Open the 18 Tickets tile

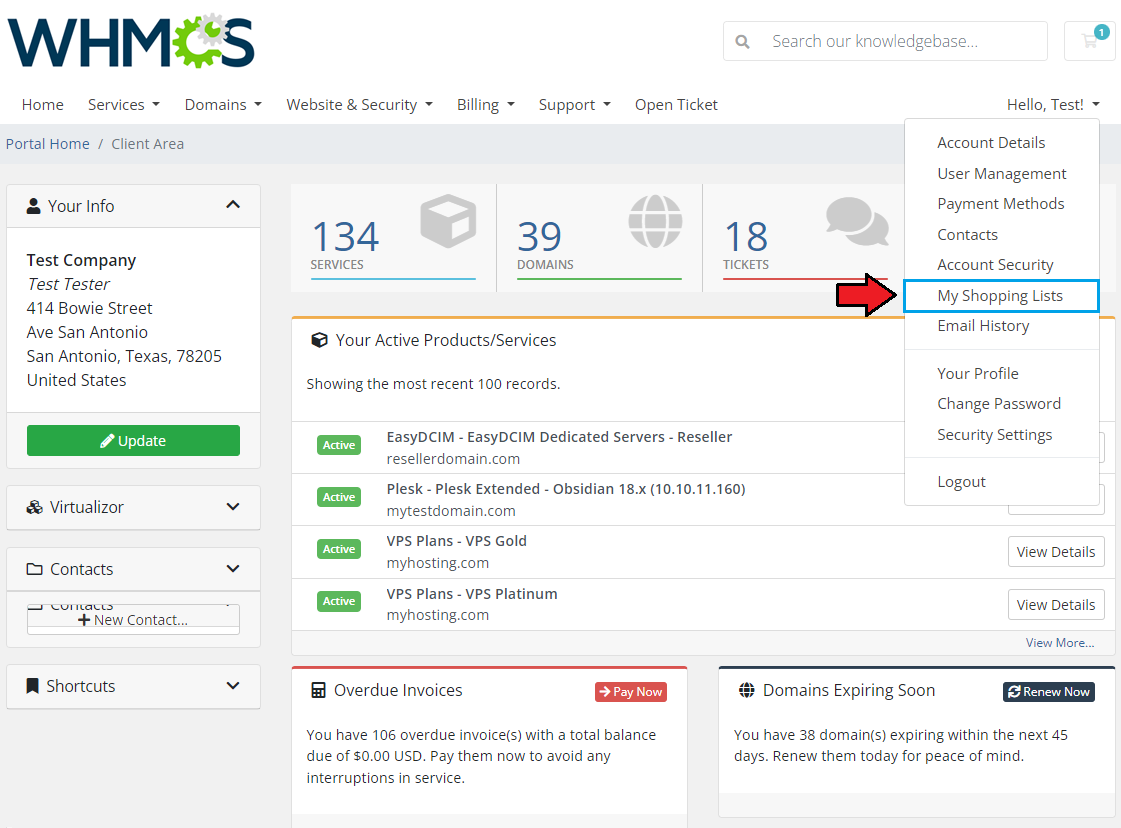pyautogui.click(x=804, y=239)
